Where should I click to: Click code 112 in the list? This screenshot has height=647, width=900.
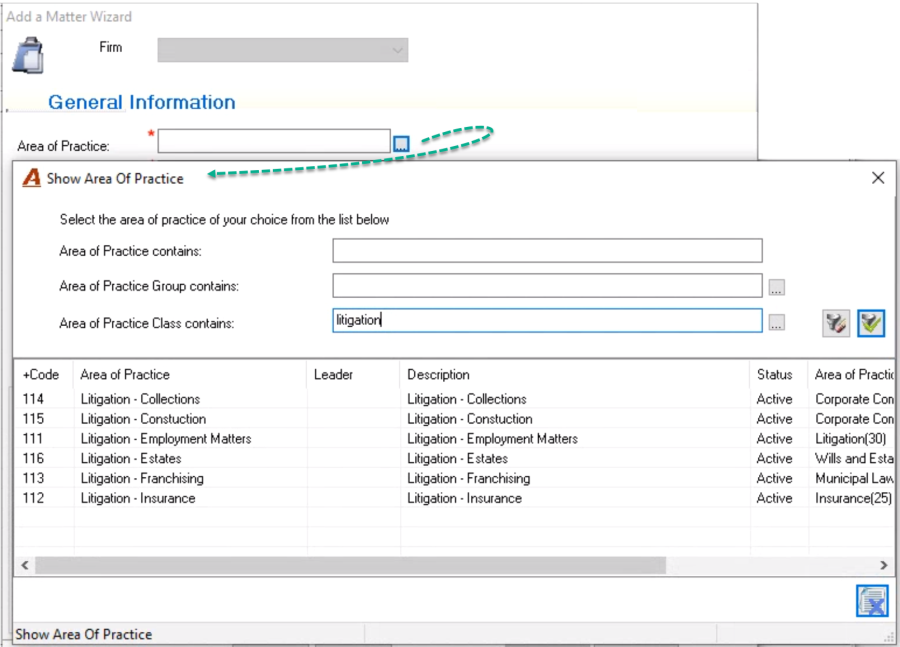[x=33, y=498]
